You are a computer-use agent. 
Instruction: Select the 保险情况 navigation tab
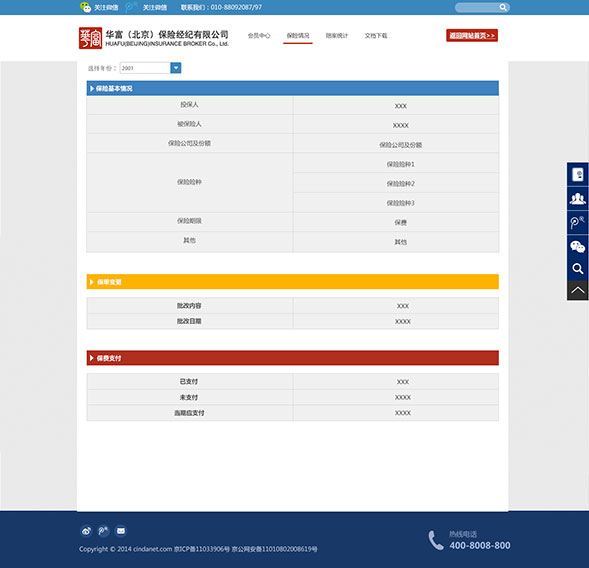click(x=298, y=36)
